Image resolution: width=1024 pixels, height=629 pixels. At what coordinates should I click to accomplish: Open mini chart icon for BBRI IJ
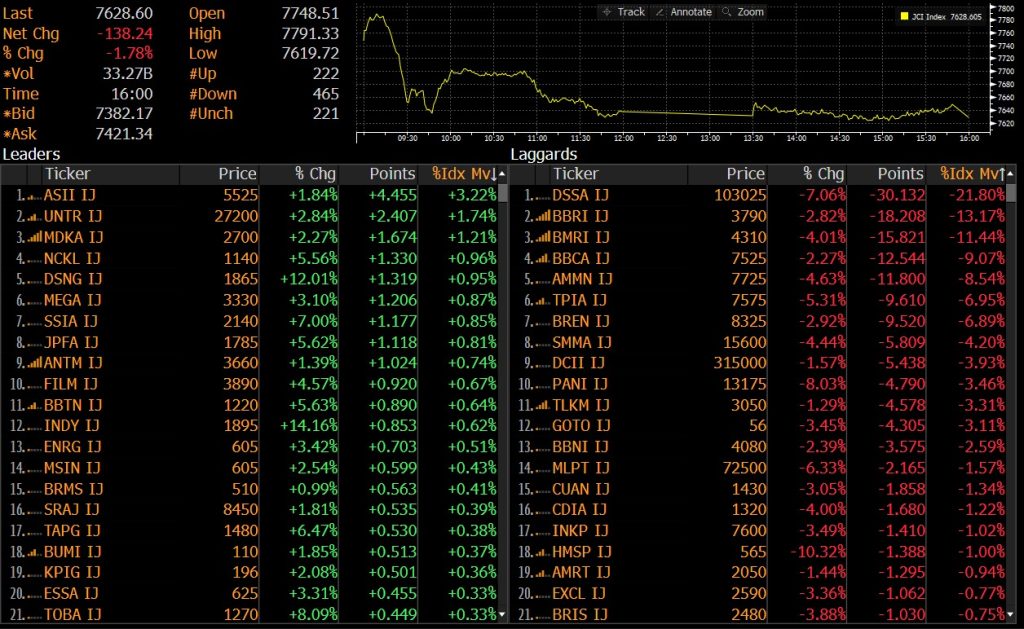(x=543, y=217)
